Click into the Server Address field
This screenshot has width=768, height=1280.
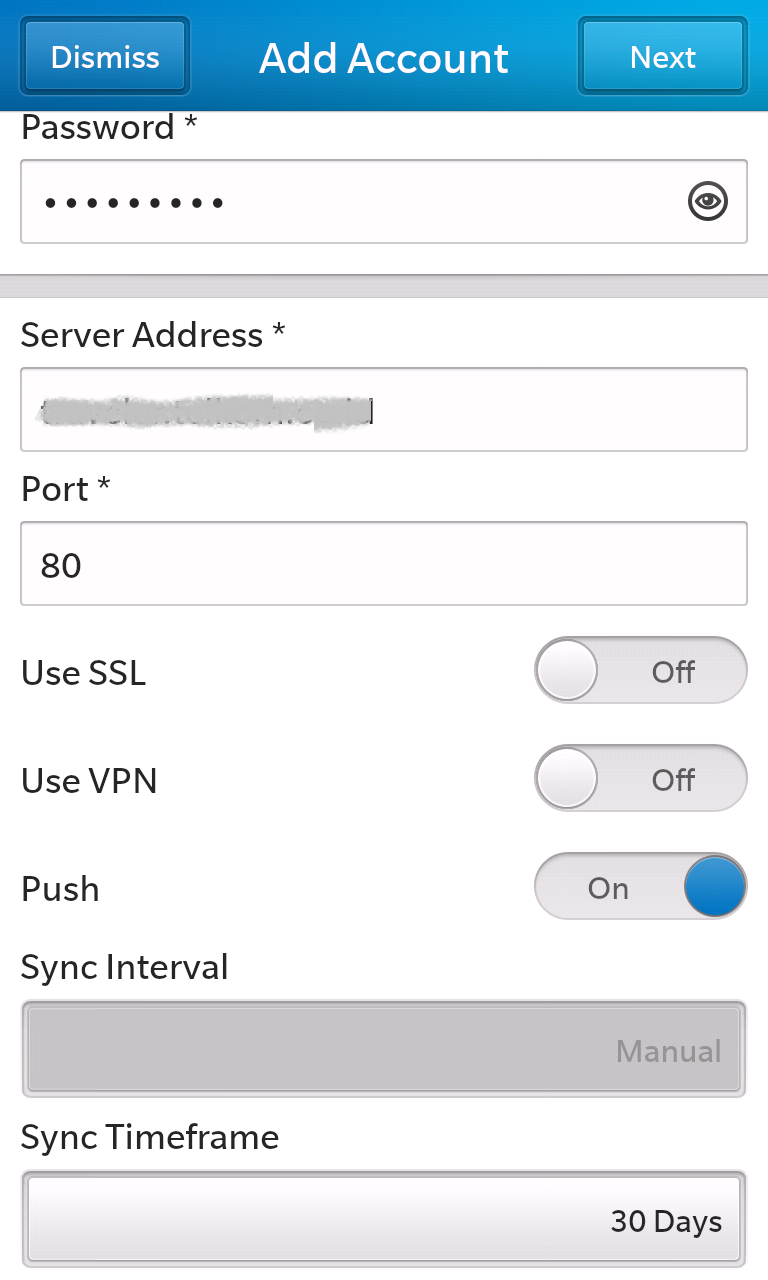[383, 409]
